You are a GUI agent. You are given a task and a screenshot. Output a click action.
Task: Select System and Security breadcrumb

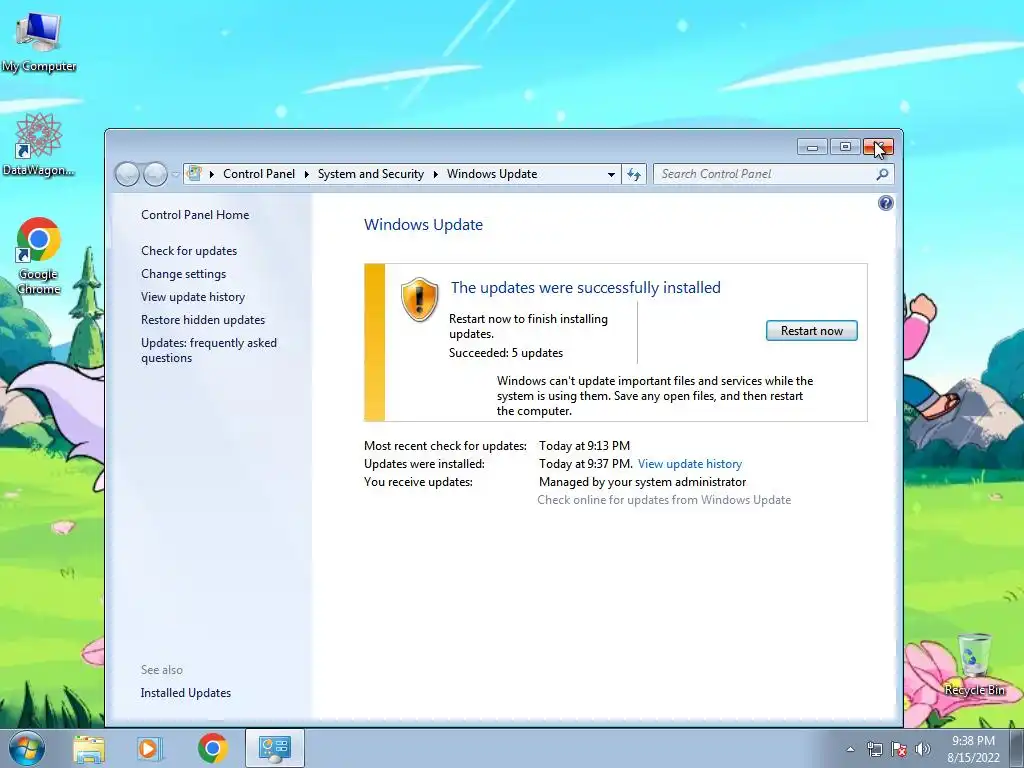tap(370, 174)
